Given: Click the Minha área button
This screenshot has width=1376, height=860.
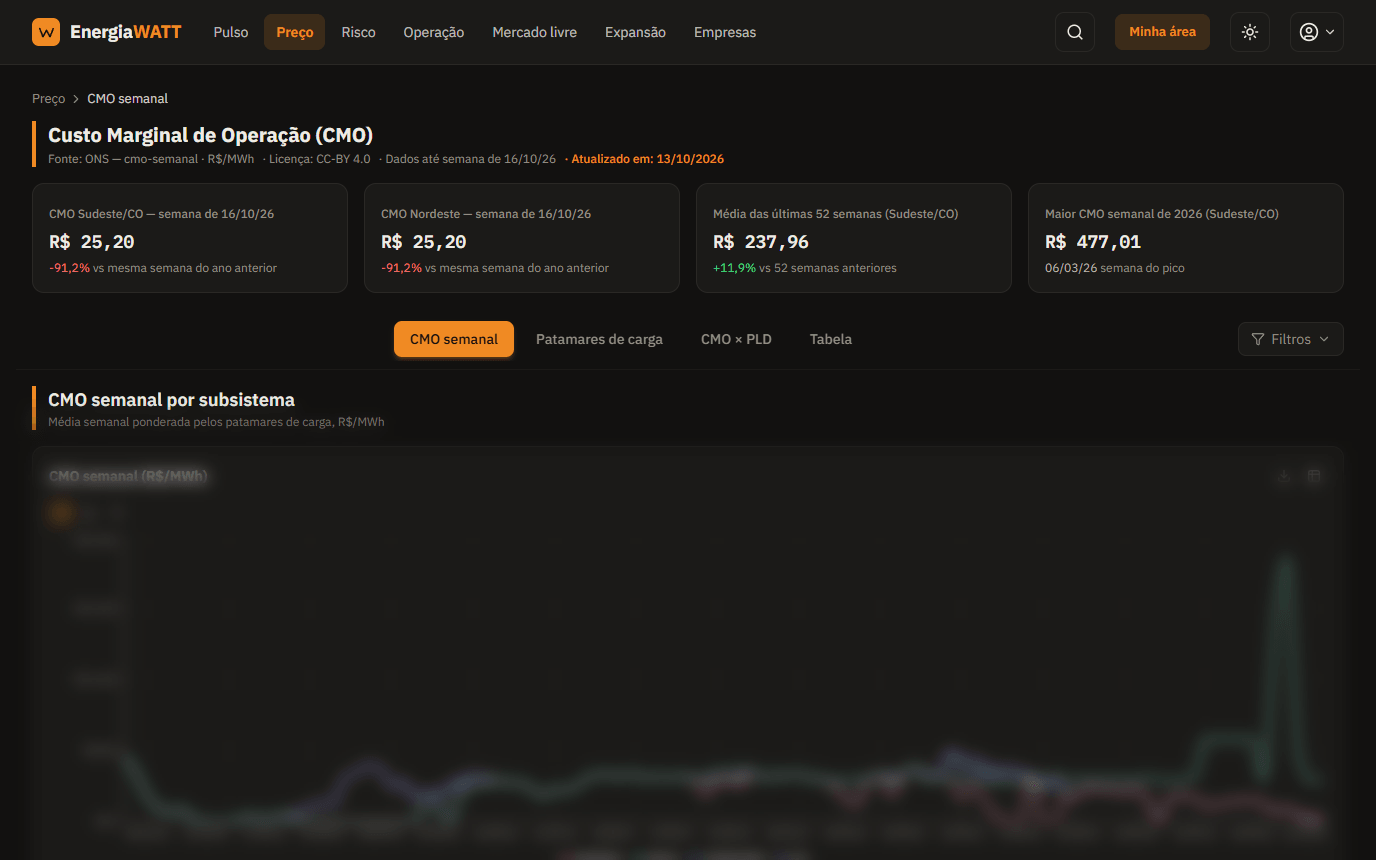Looking at the screenshot, I should pos(1162,32).
